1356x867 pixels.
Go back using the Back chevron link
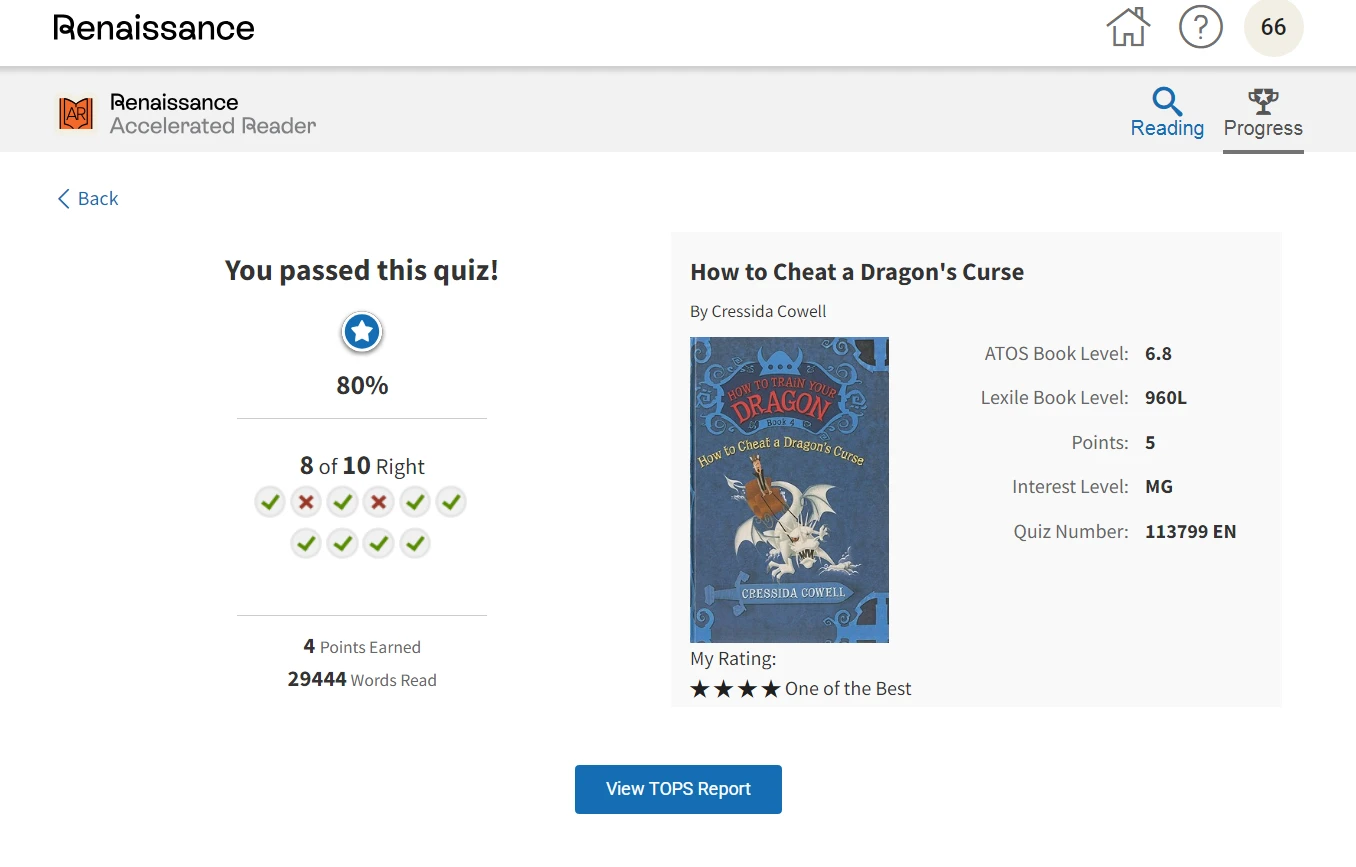click(x=88, y=198)
